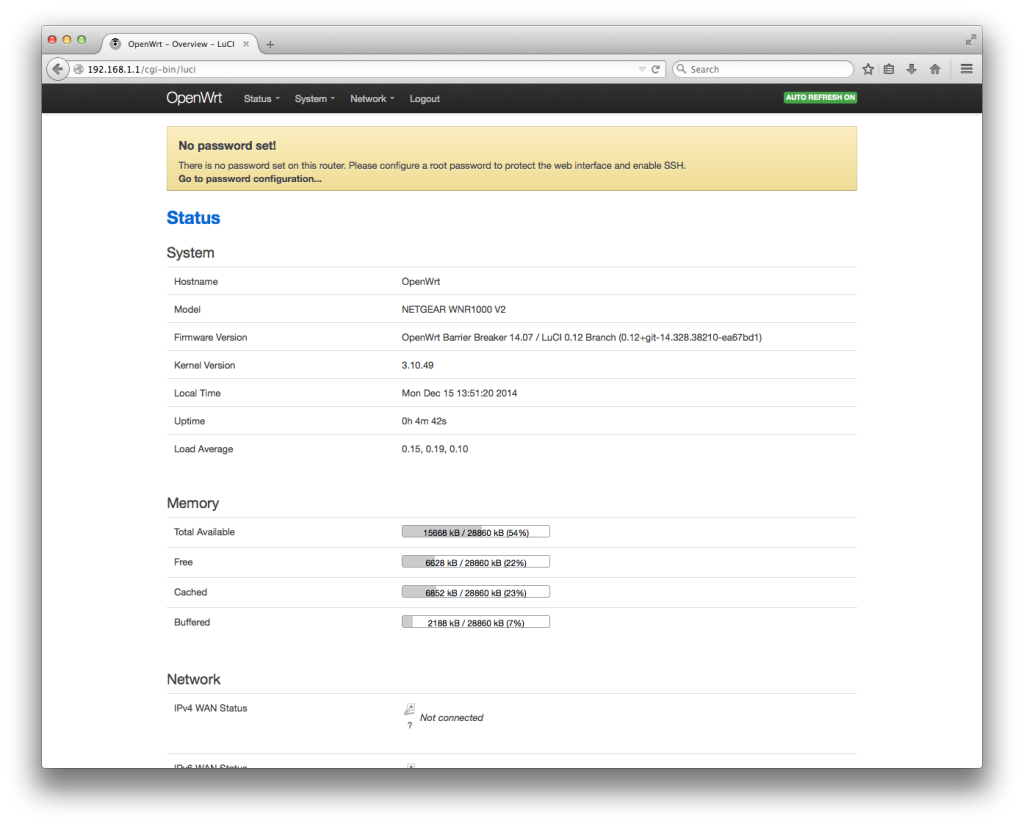This screenshot has width=1024, height=826.
Task: Click the Free memory progress bar
Action: coord(475,561)
